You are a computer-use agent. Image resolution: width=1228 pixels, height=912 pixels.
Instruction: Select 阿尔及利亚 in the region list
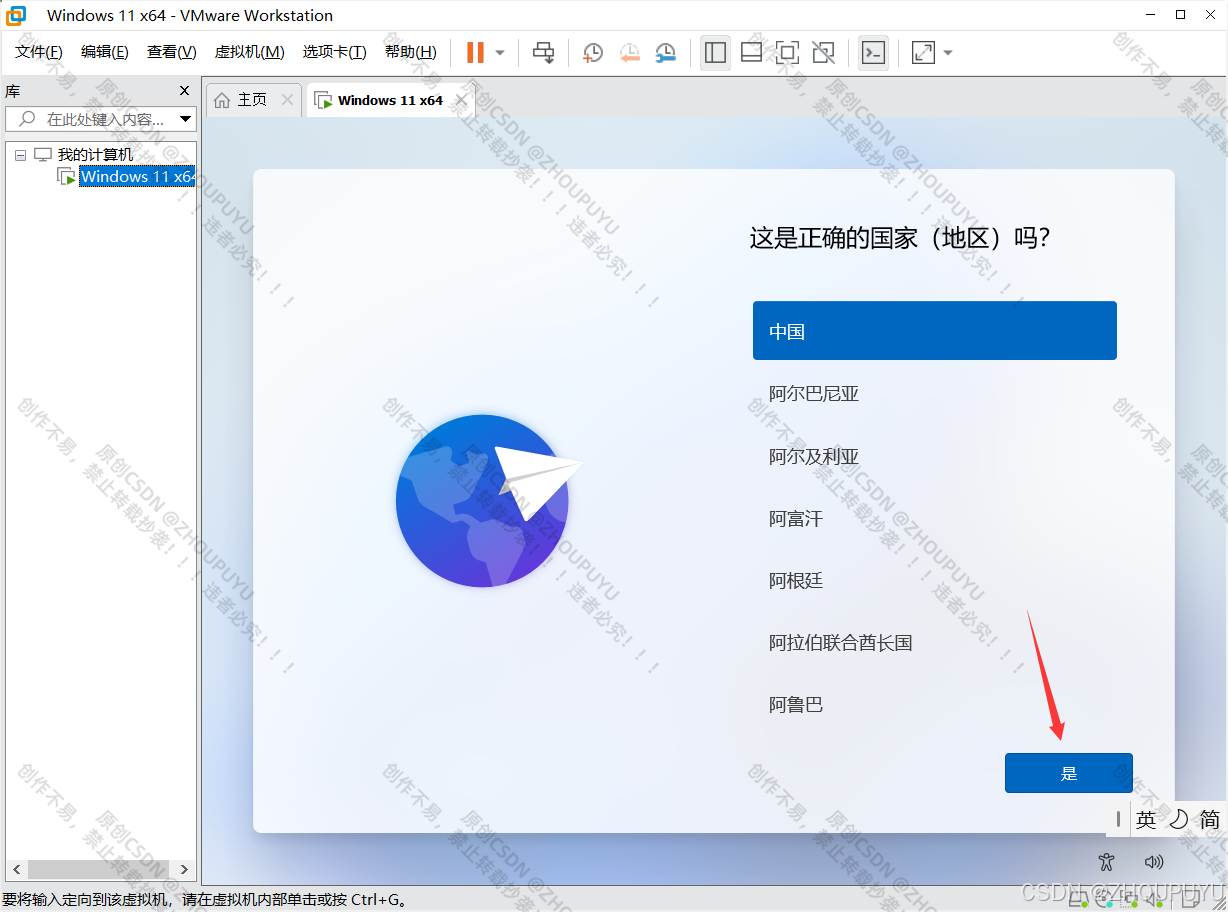pyautogui.click(x=934, y=456)
